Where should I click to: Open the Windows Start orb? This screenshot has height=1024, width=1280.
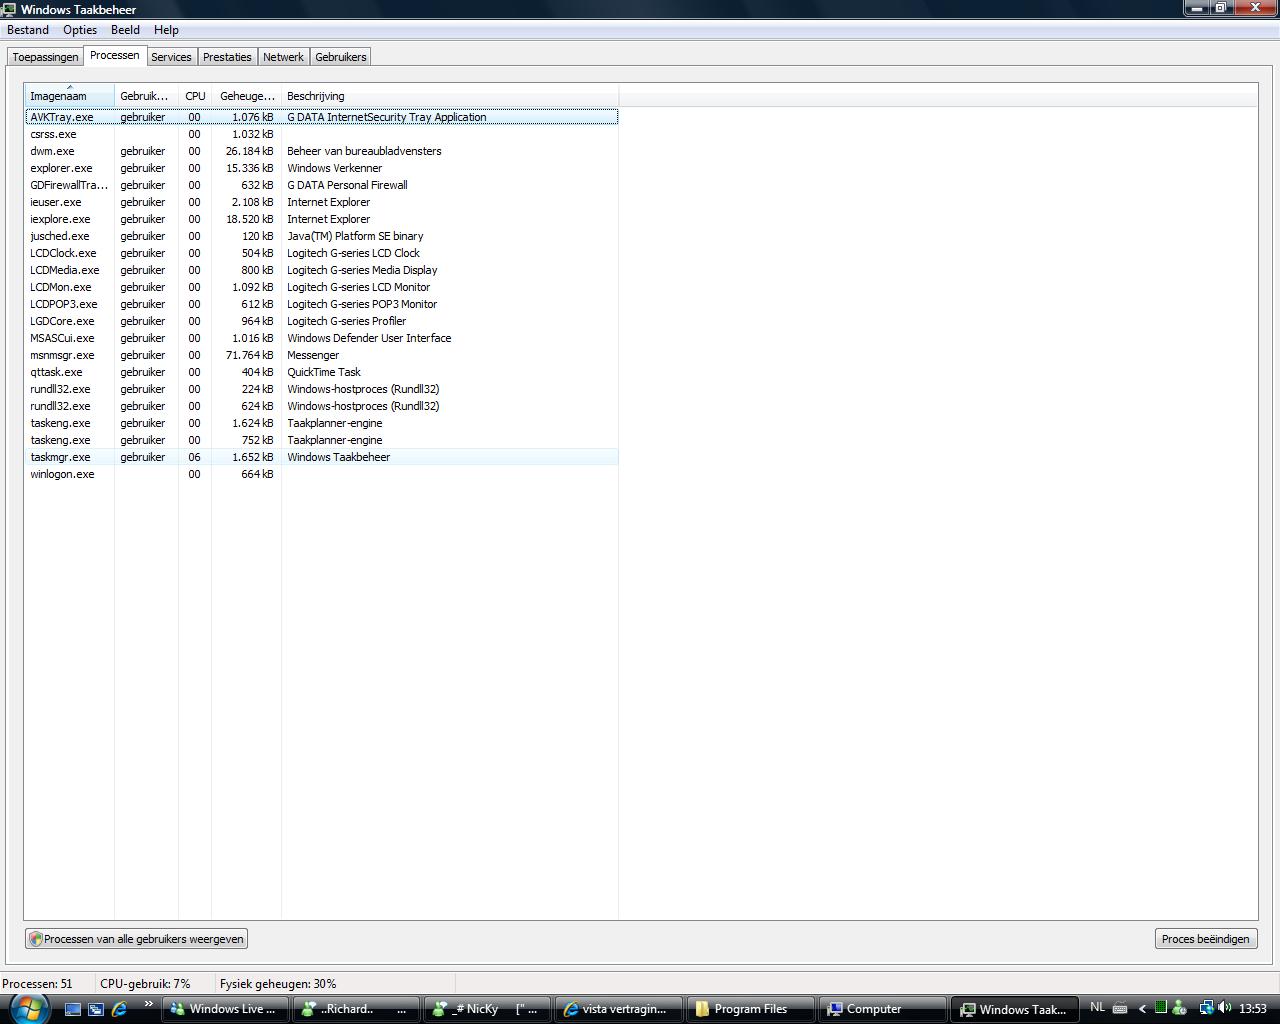click(27, 1008)
